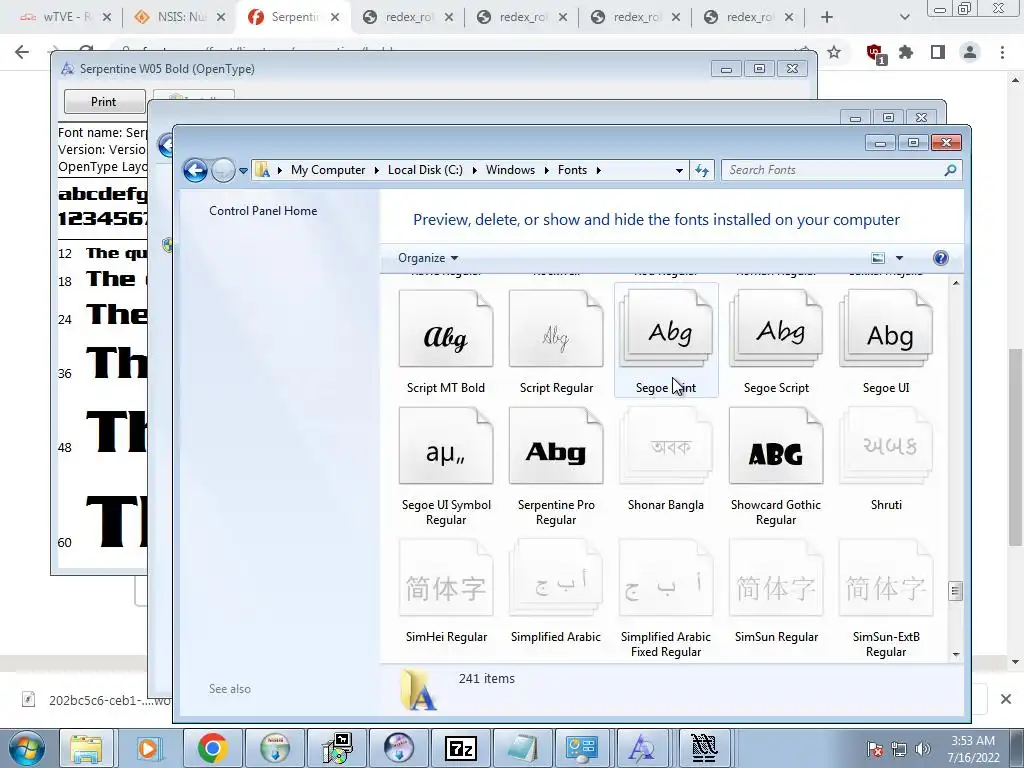Click the Search Fonts field
The image size is (1024, 768).
point(841,170)
